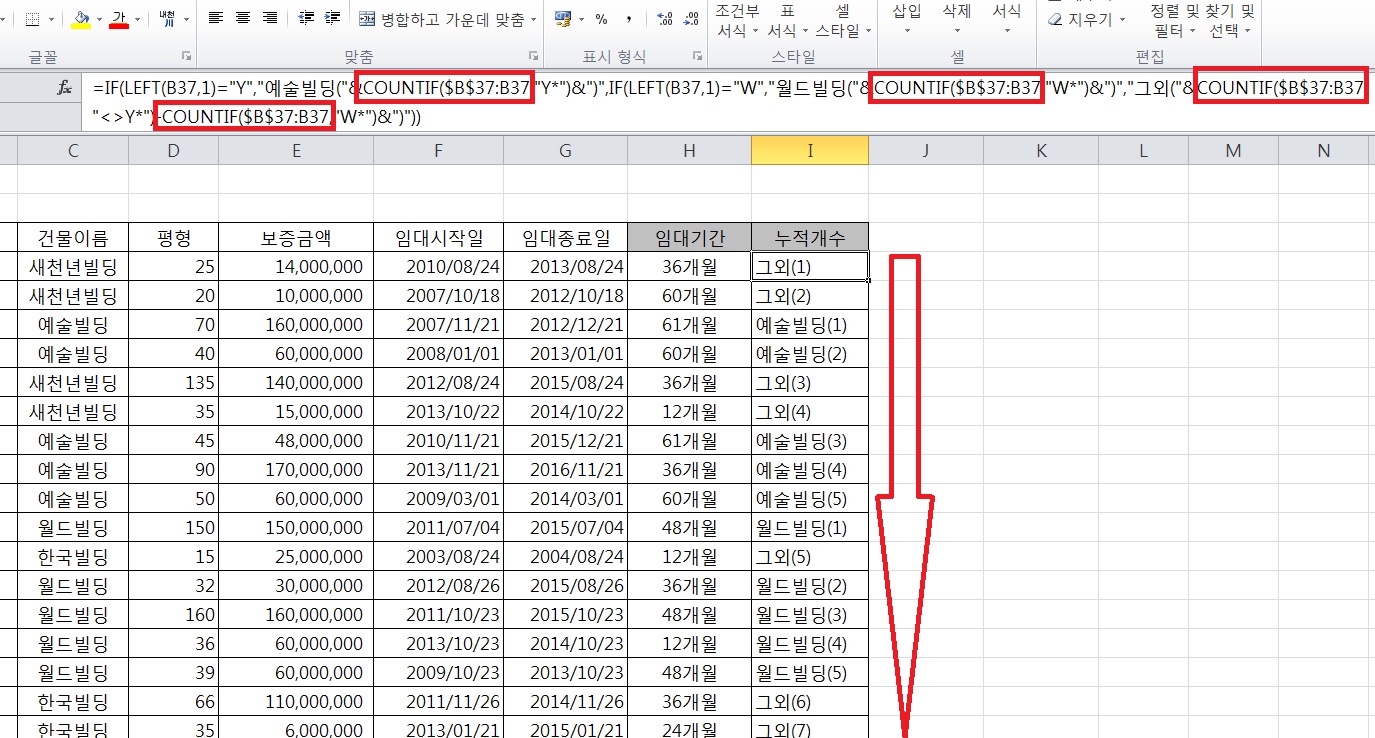Apply percent style format

[x=601, y=19]
